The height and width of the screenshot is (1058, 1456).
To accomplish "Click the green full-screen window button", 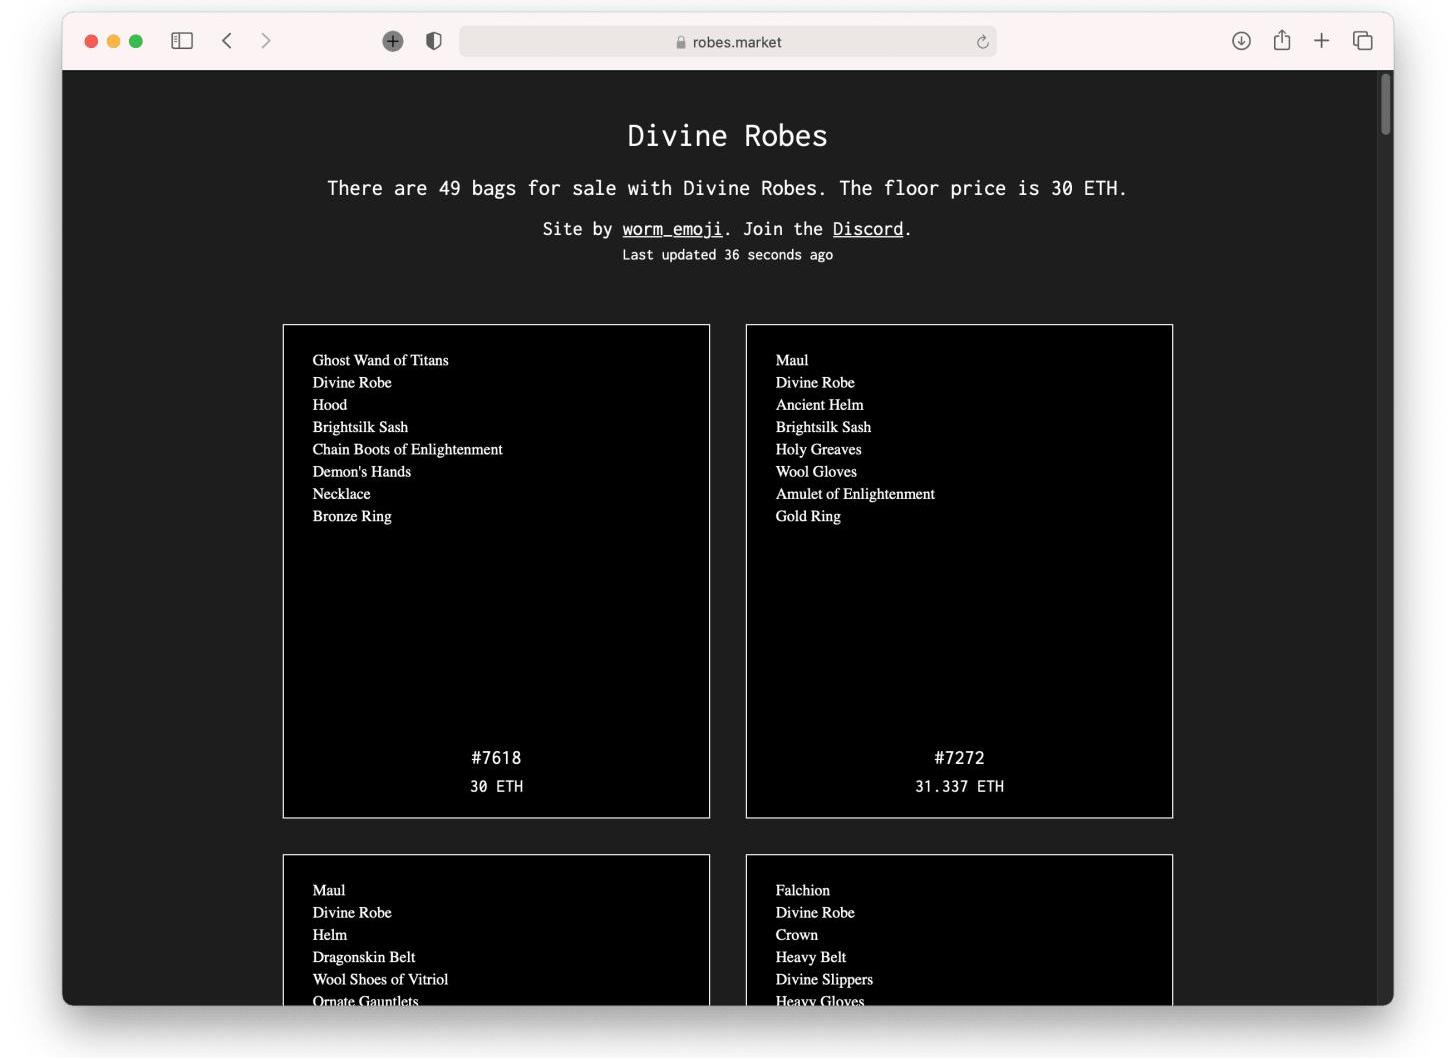I will click(136, 41).
